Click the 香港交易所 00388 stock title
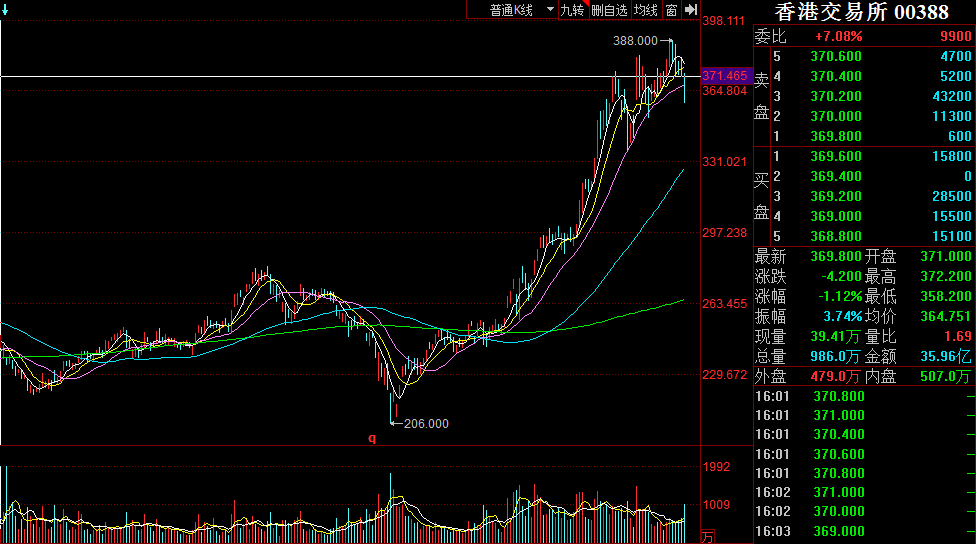Image resolution: width=976 pixels, height=544 pixels. (x=862, y=12)
